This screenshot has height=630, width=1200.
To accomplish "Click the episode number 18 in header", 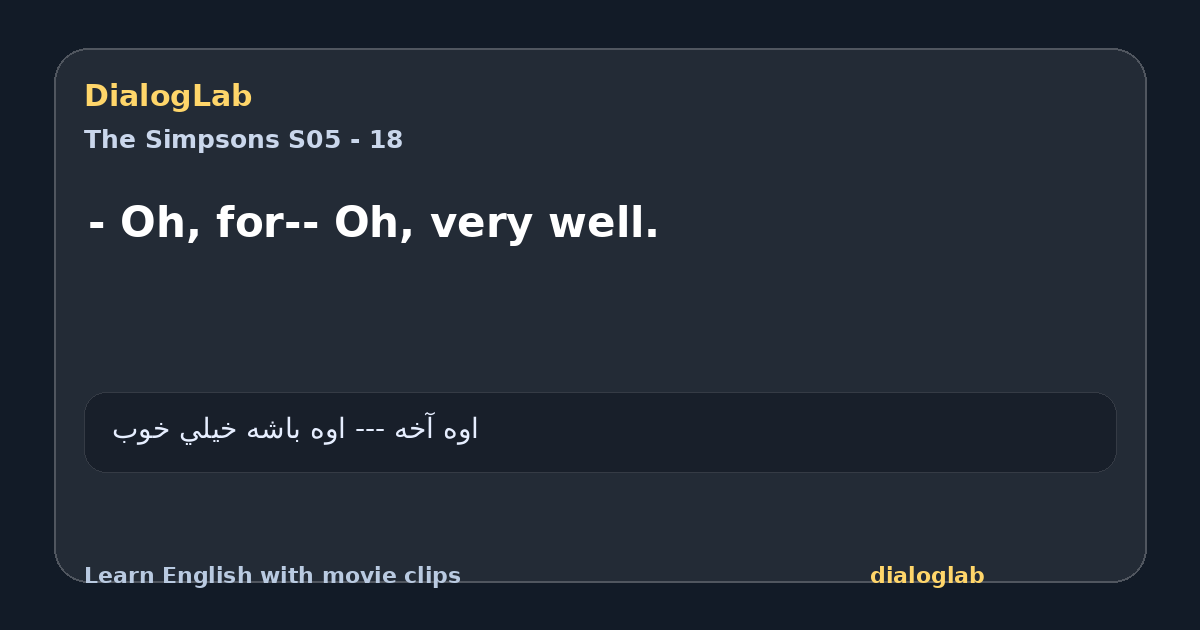I will click(386, 140).
